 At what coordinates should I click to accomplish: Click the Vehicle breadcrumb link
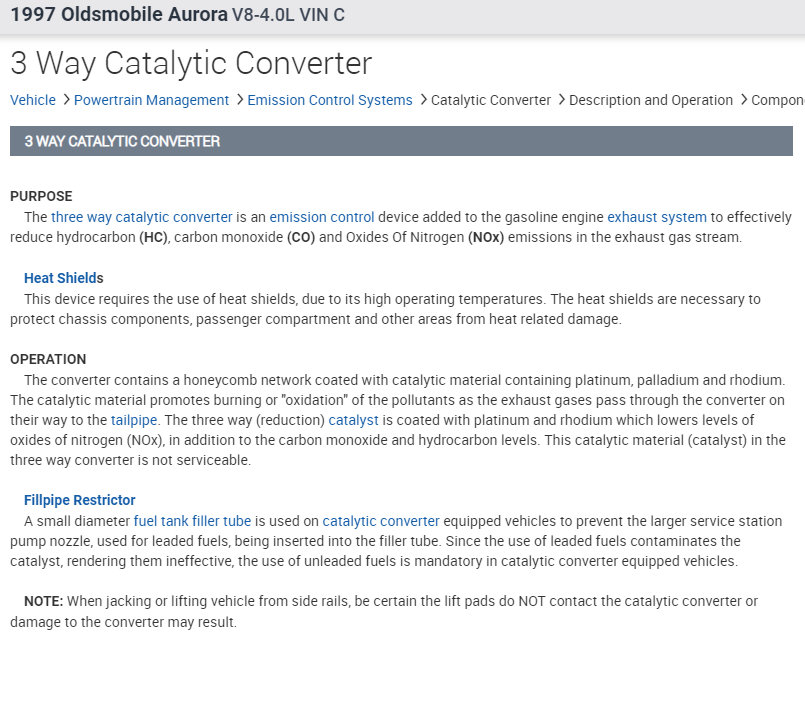coord(33,100)
